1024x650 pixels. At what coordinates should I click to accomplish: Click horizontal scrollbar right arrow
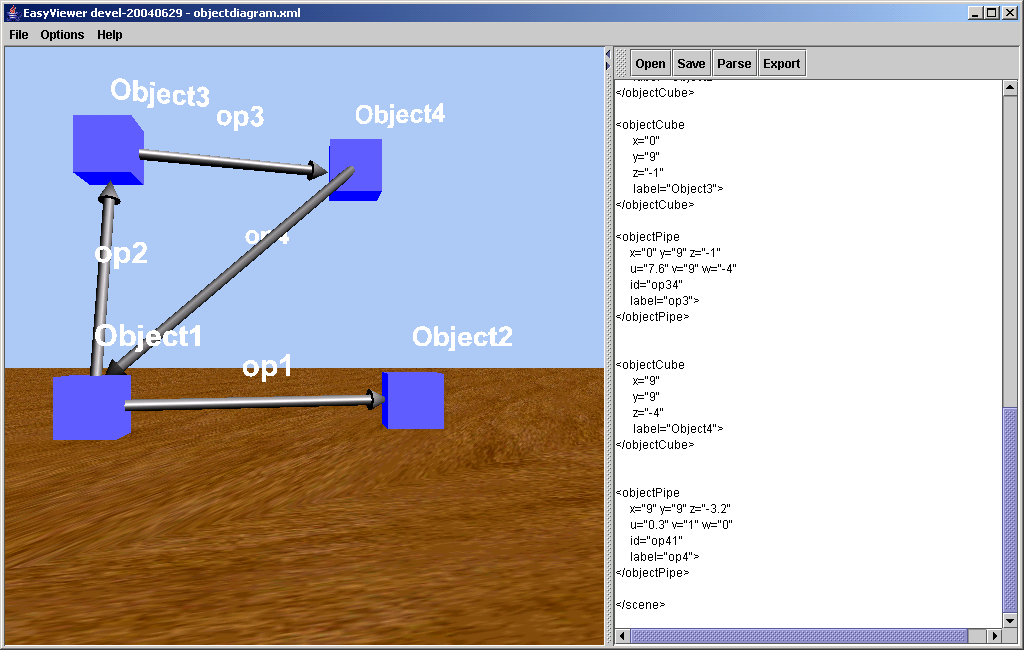995,636
